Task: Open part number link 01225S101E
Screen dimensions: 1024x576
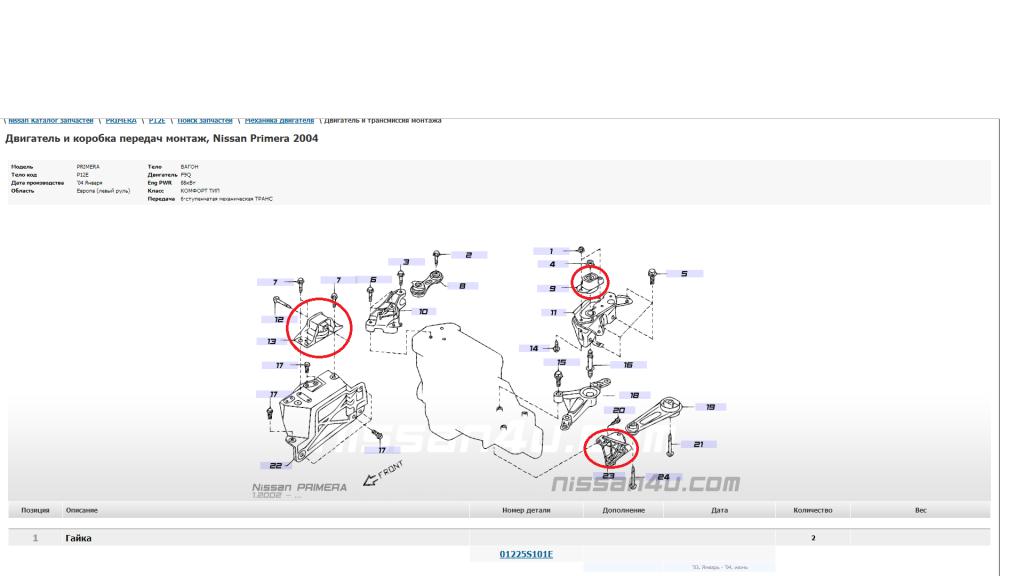Action: 526,554
